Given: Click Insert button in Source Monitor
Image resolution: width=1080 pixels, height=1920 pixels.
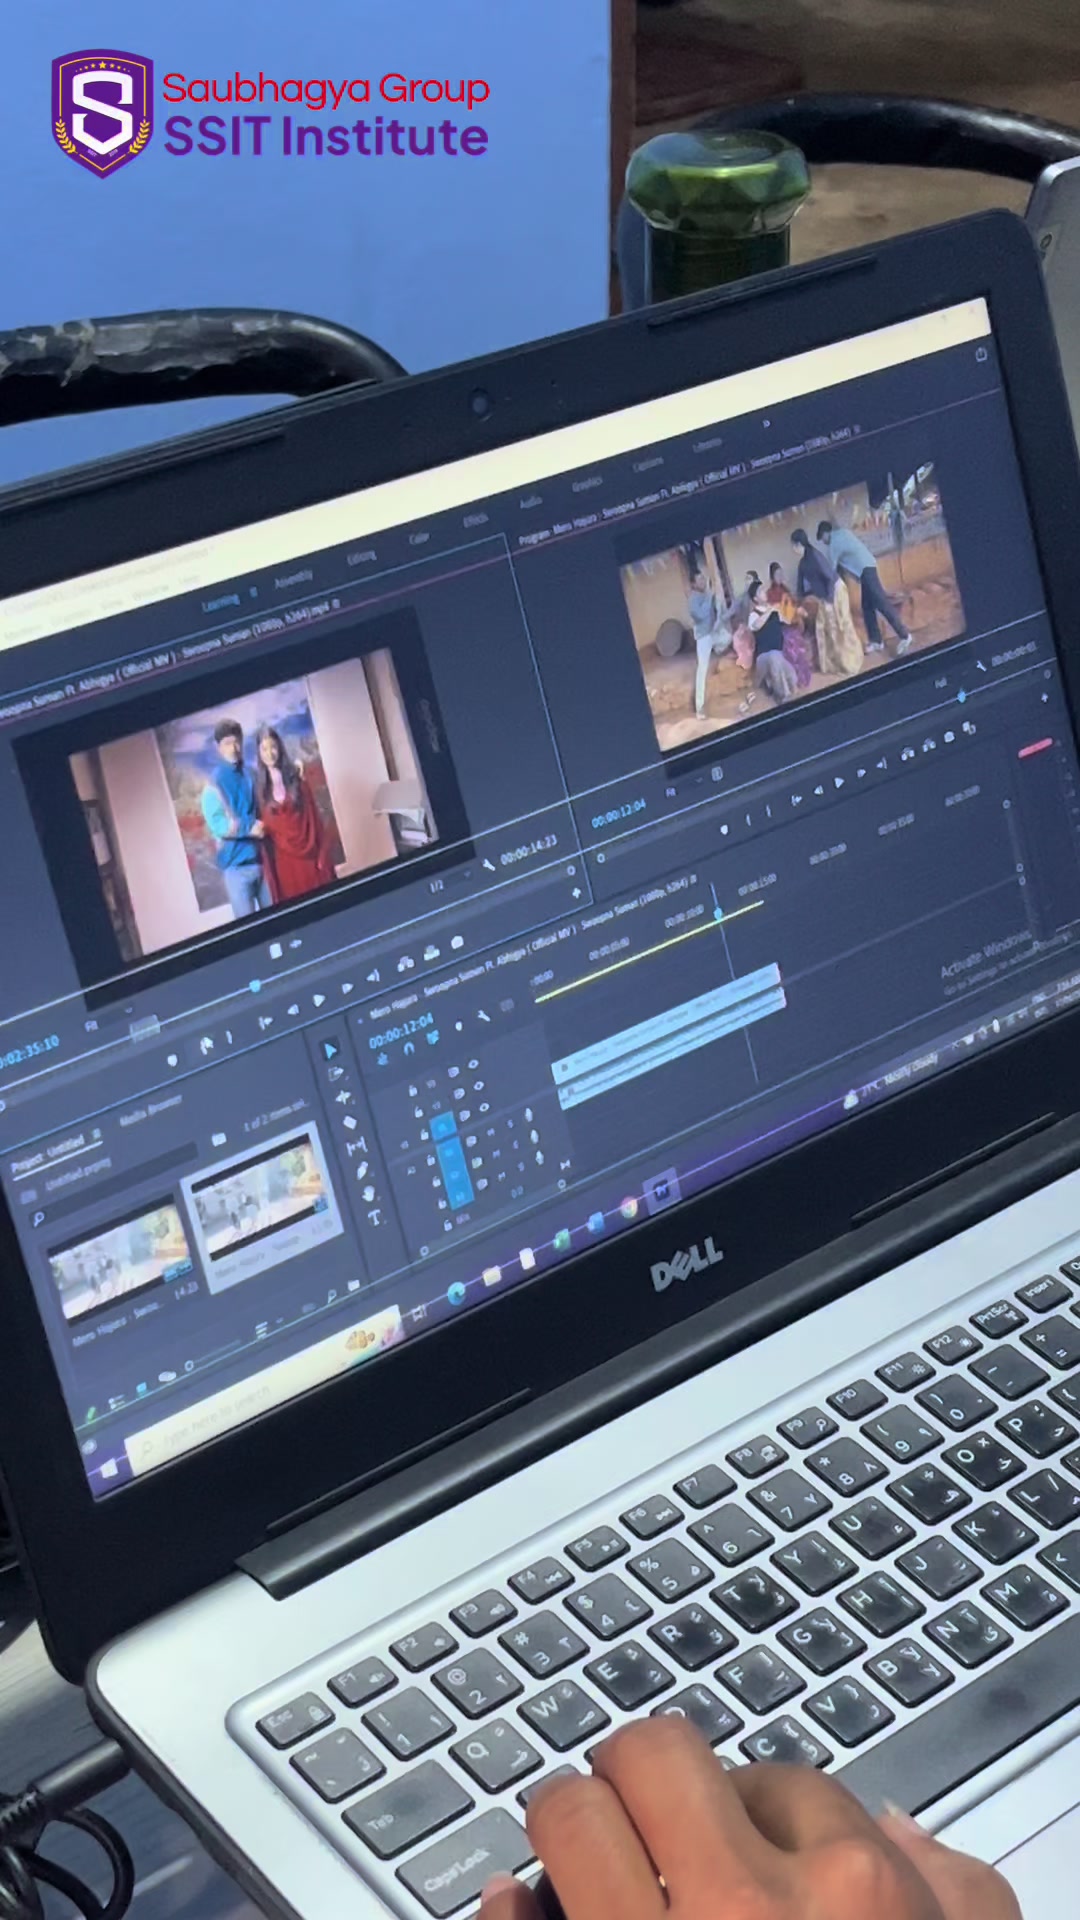Looking at the screenshot, I should [x=405, y=964].
